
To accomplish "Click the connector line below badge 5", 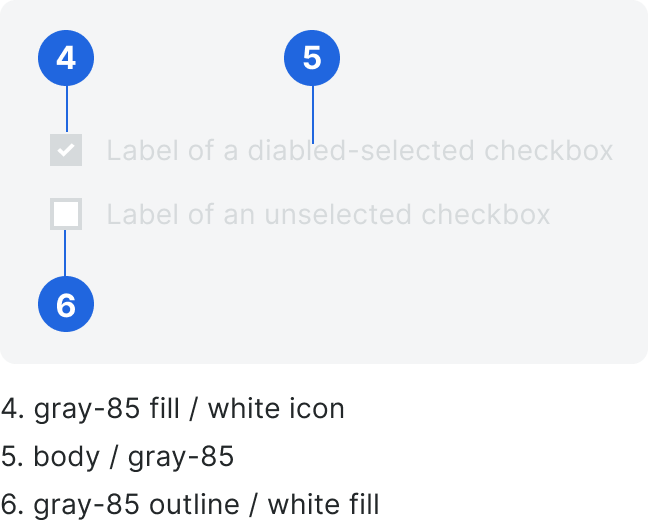I will 313,114.
